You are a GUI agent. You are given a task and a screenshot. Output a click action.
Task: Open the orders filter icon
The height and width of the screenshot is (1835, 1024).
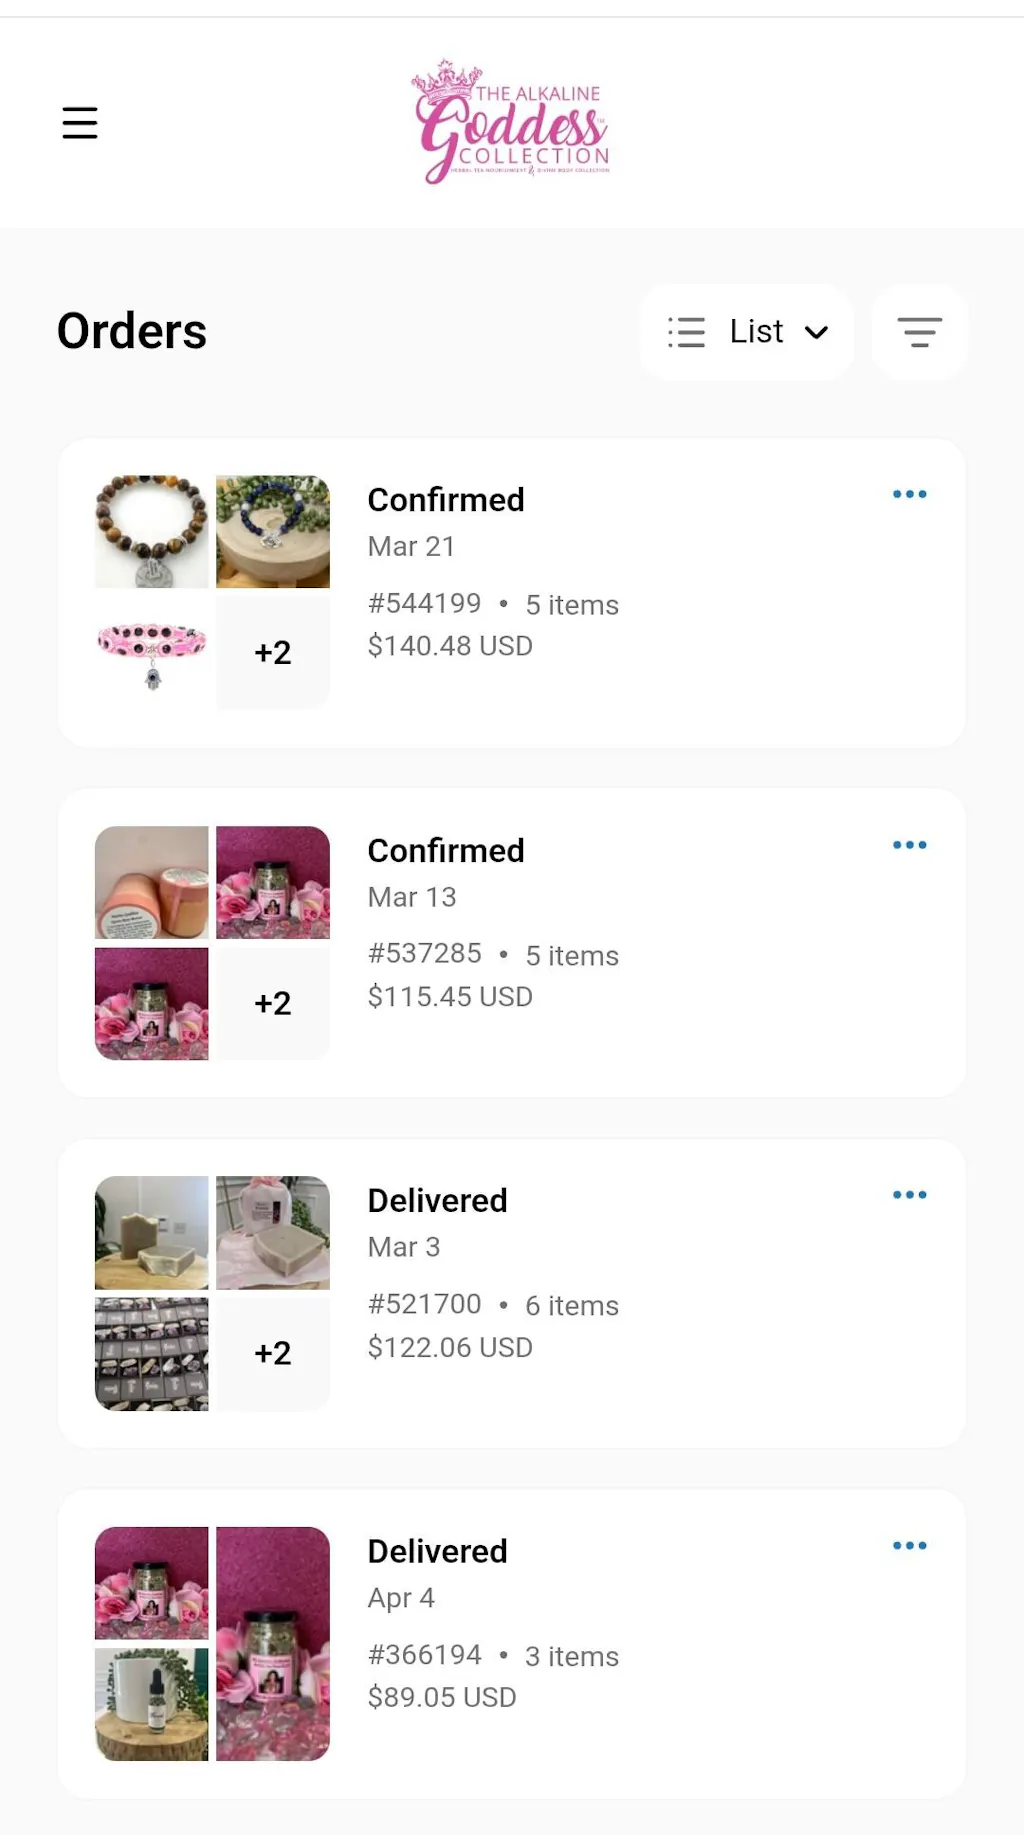click(919, 332)
